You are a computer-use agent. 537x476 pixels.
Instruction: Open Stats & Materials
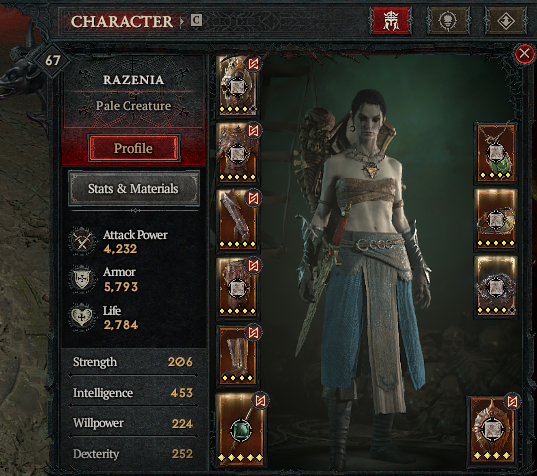click(x=134, y=188)
